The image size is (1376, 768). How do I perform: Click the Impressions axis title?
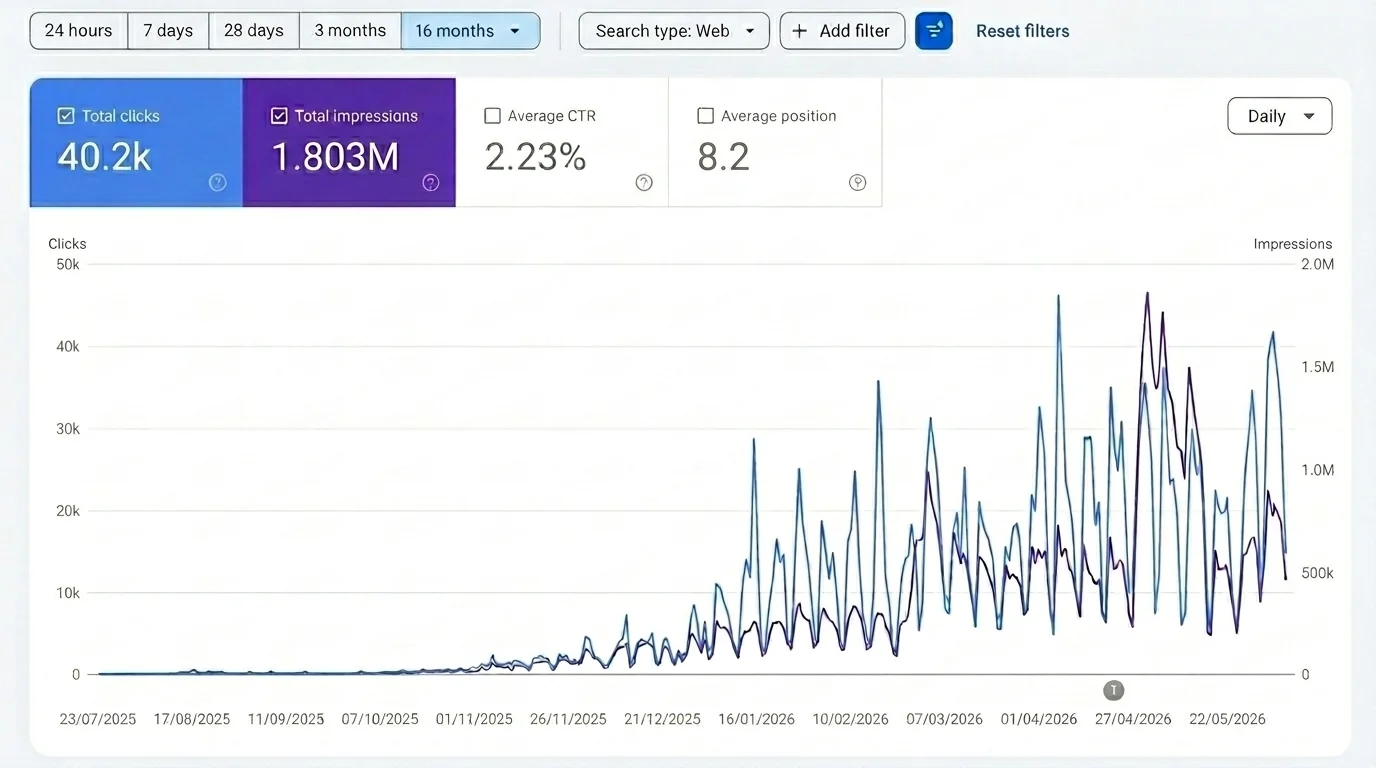point(1293,244)
